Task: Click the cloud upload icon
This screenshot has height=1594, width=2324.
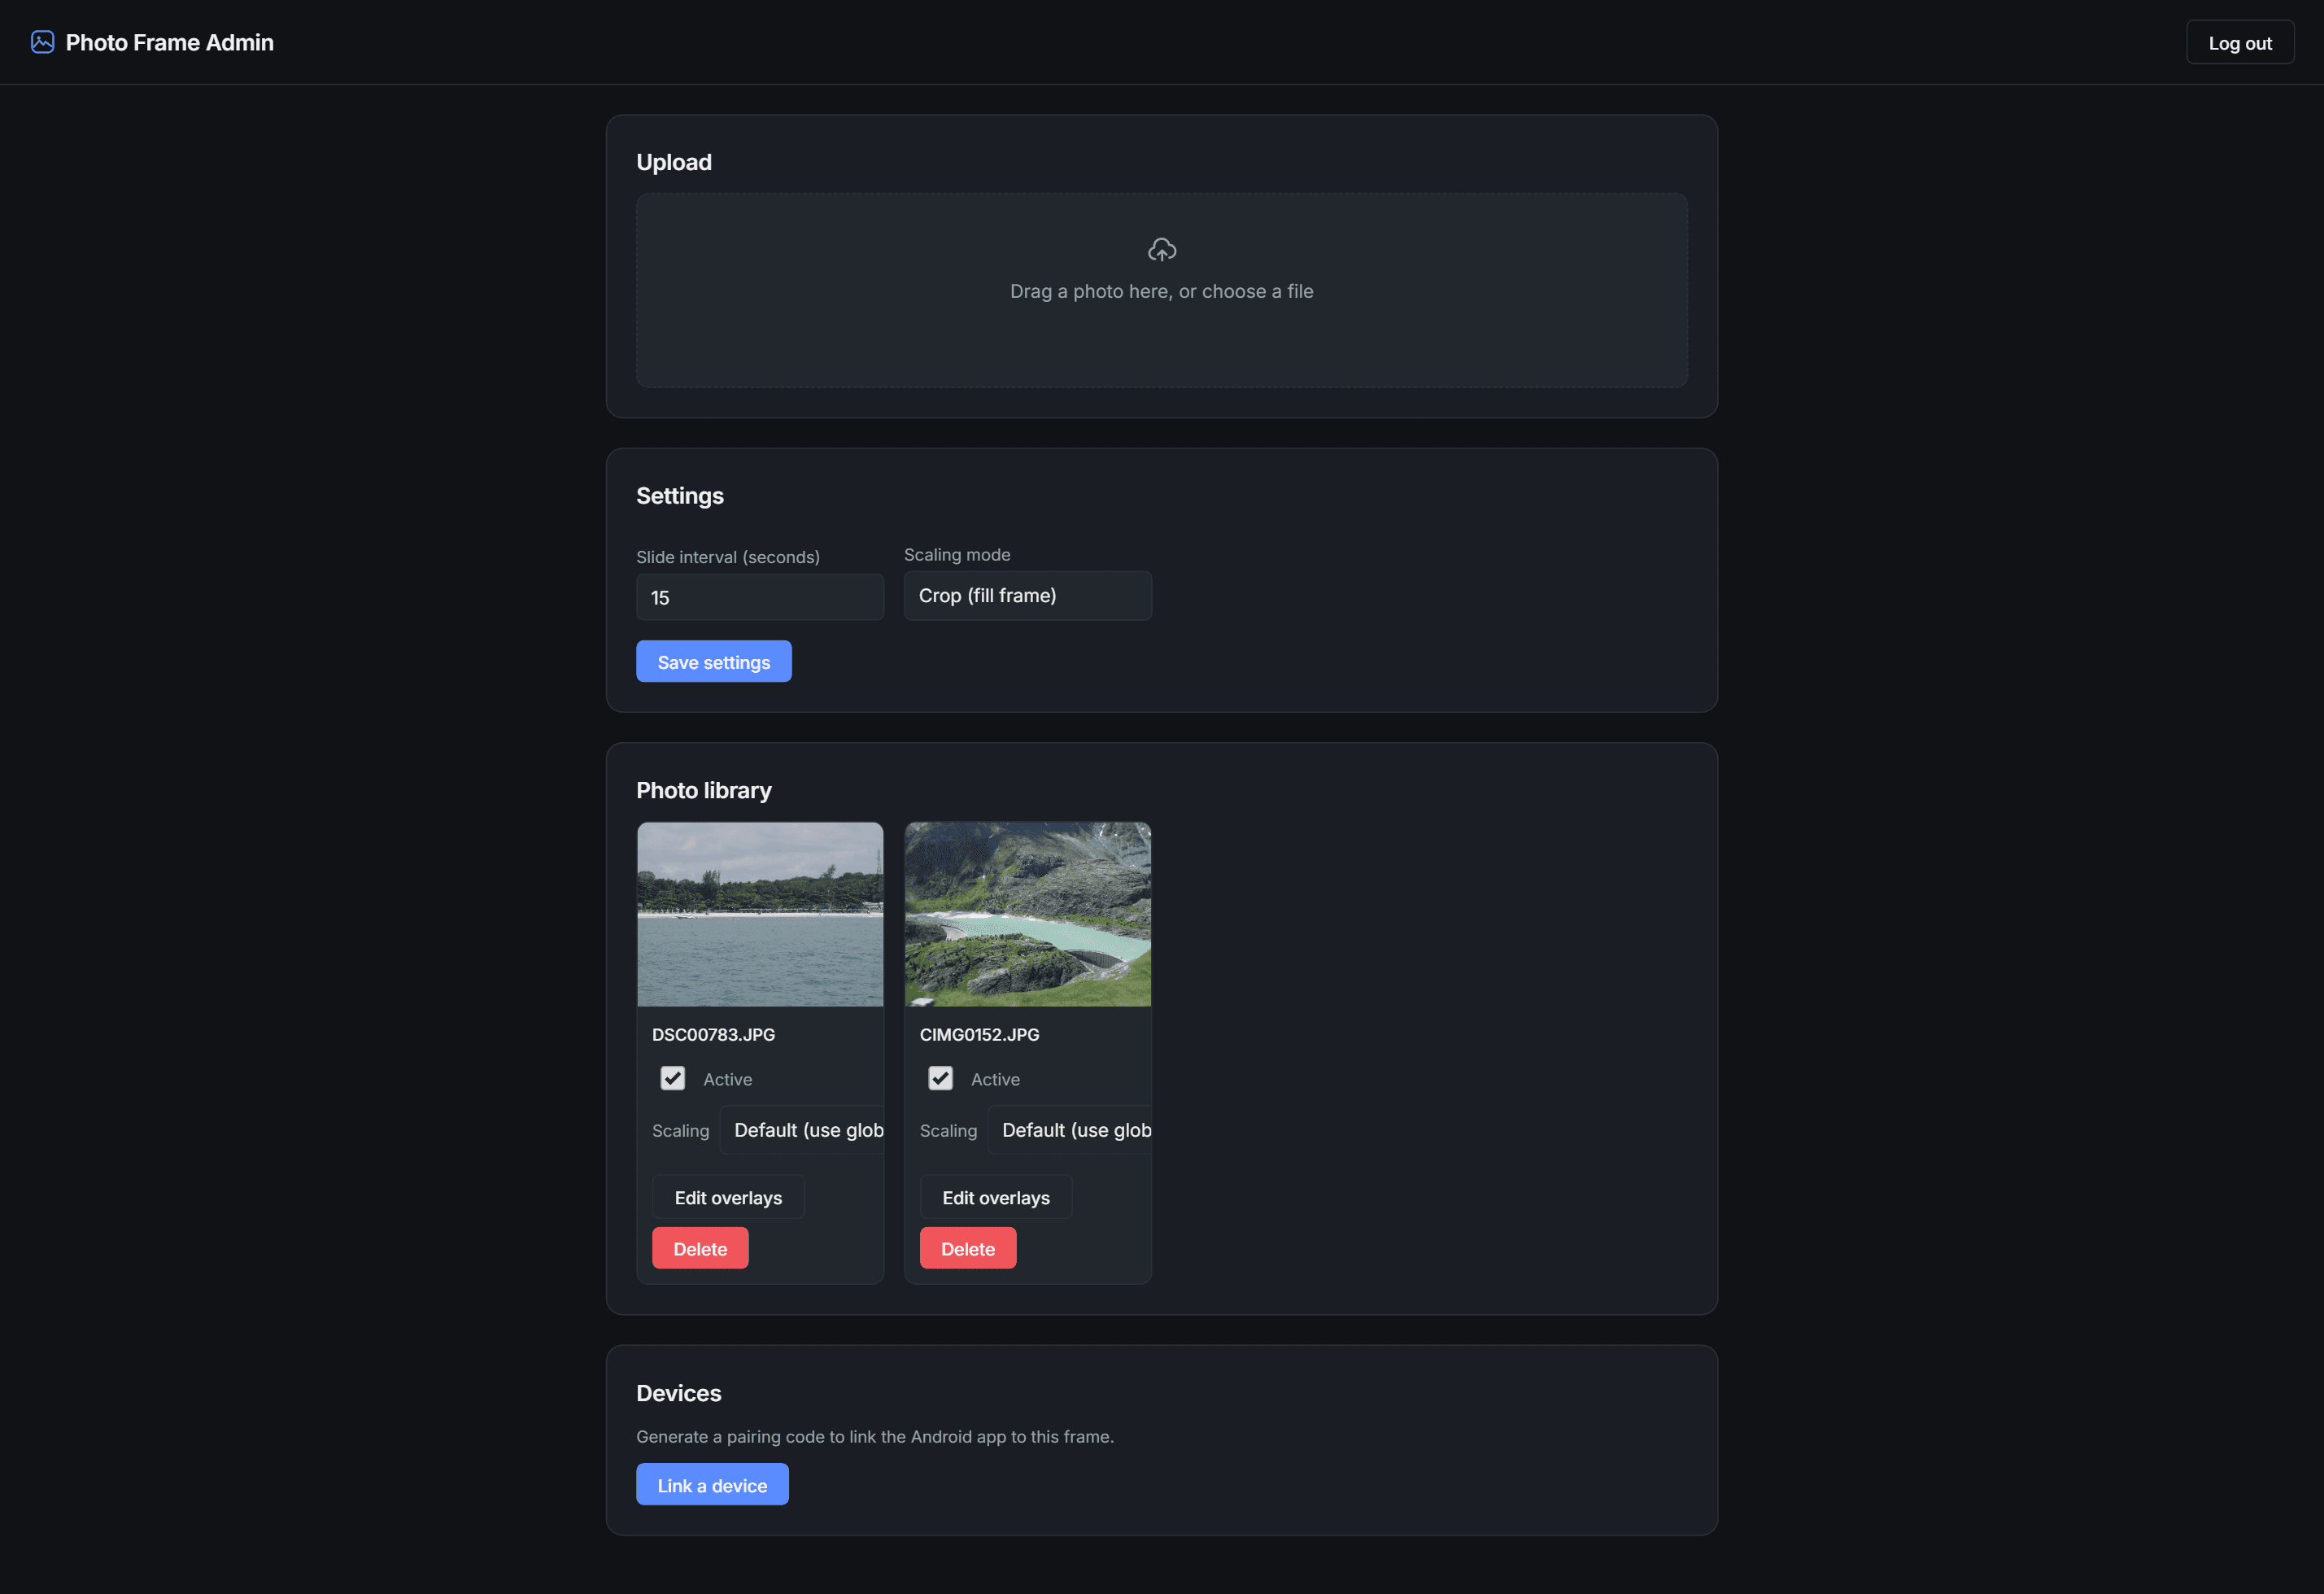Action: coord(1161,249)
